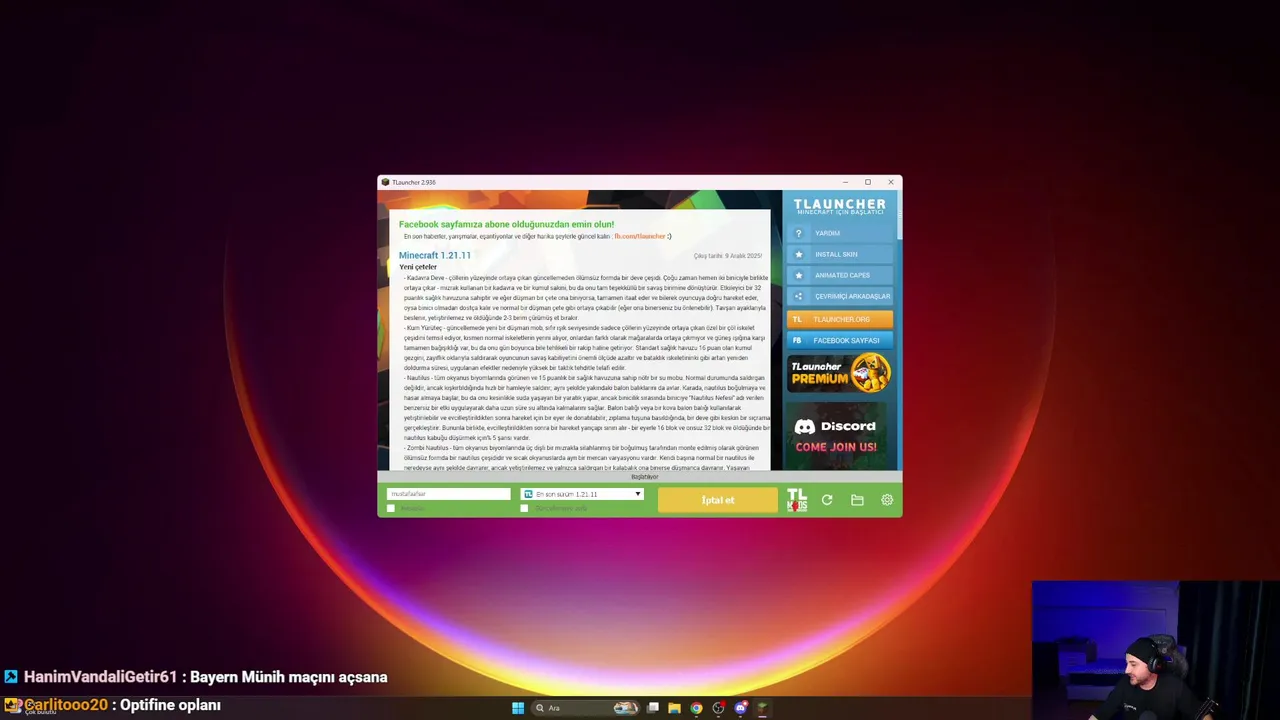Click the Yeni çeteler subheading
The height and width of the screenshot is (720, 1280).
[418, 267]
